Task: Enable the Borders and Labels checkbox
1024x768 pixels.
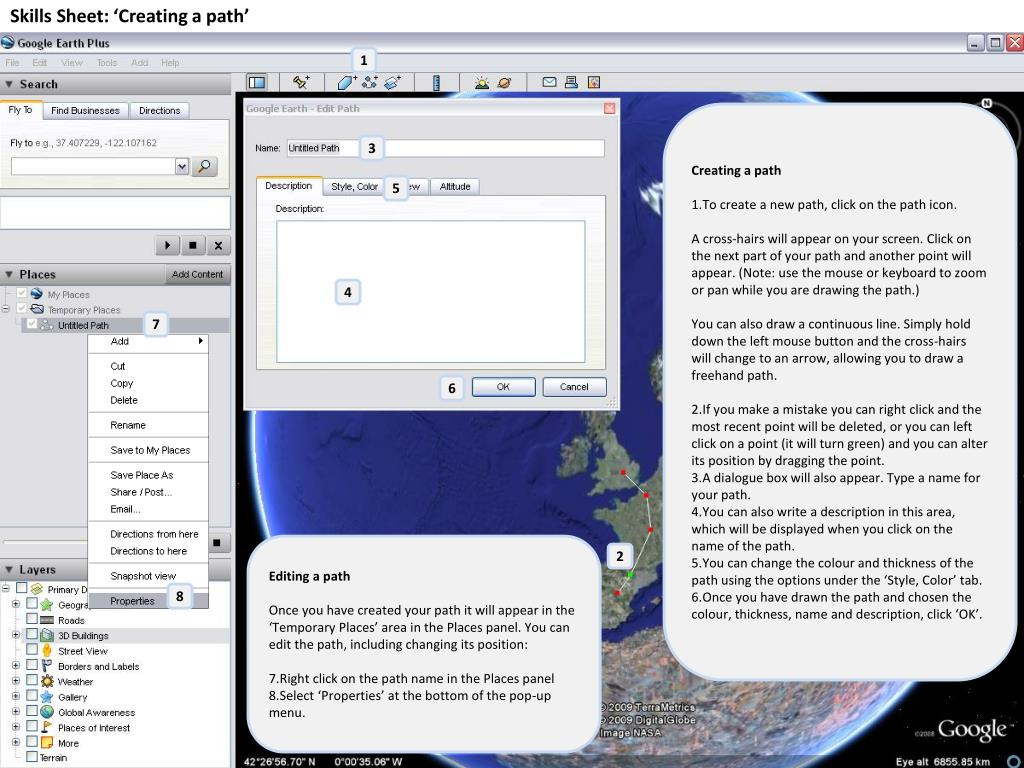Action: (x=31, y=665)
